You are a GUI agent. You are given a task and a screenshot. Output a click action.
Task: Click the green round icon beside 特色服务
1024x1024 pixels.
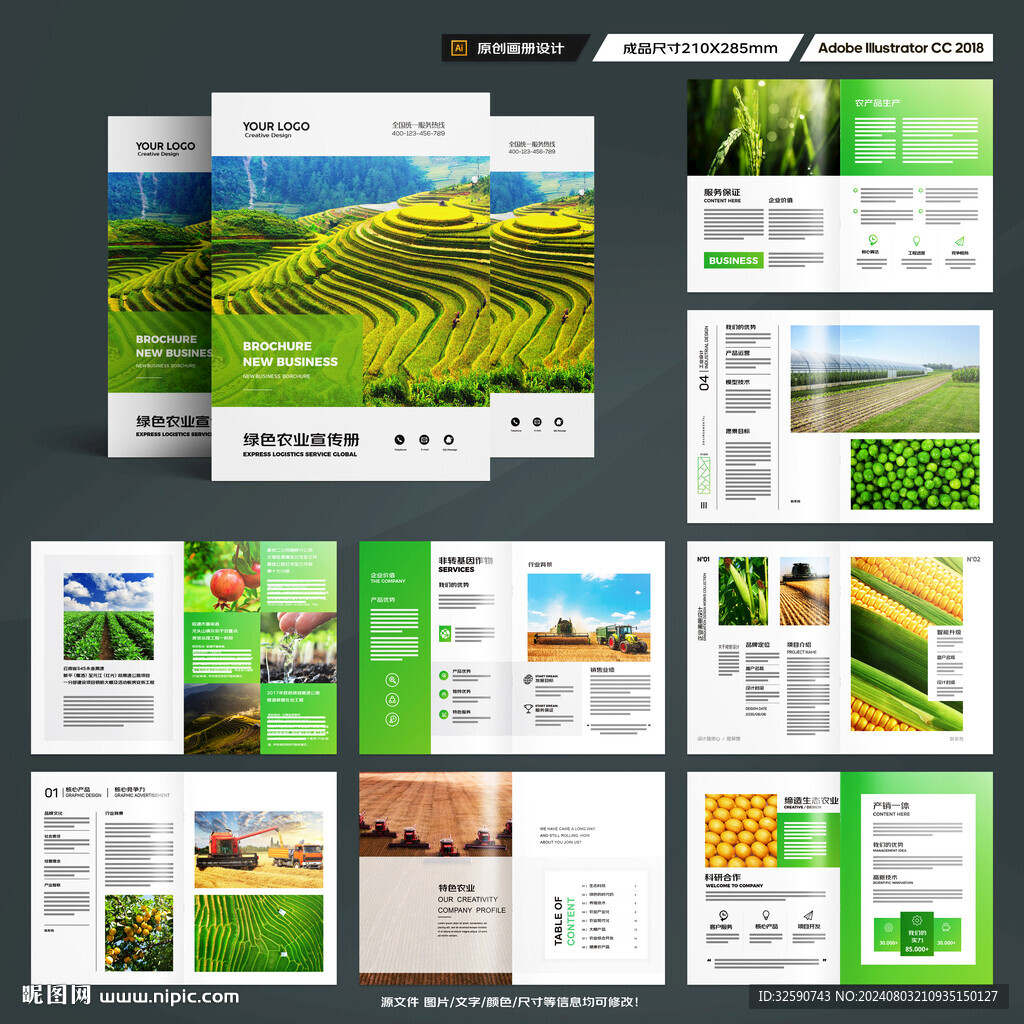click(443, 714)
